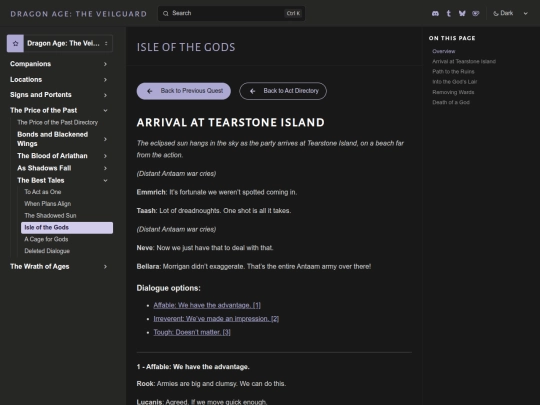Jump to Death of a God anchor

tap(451, 102)
